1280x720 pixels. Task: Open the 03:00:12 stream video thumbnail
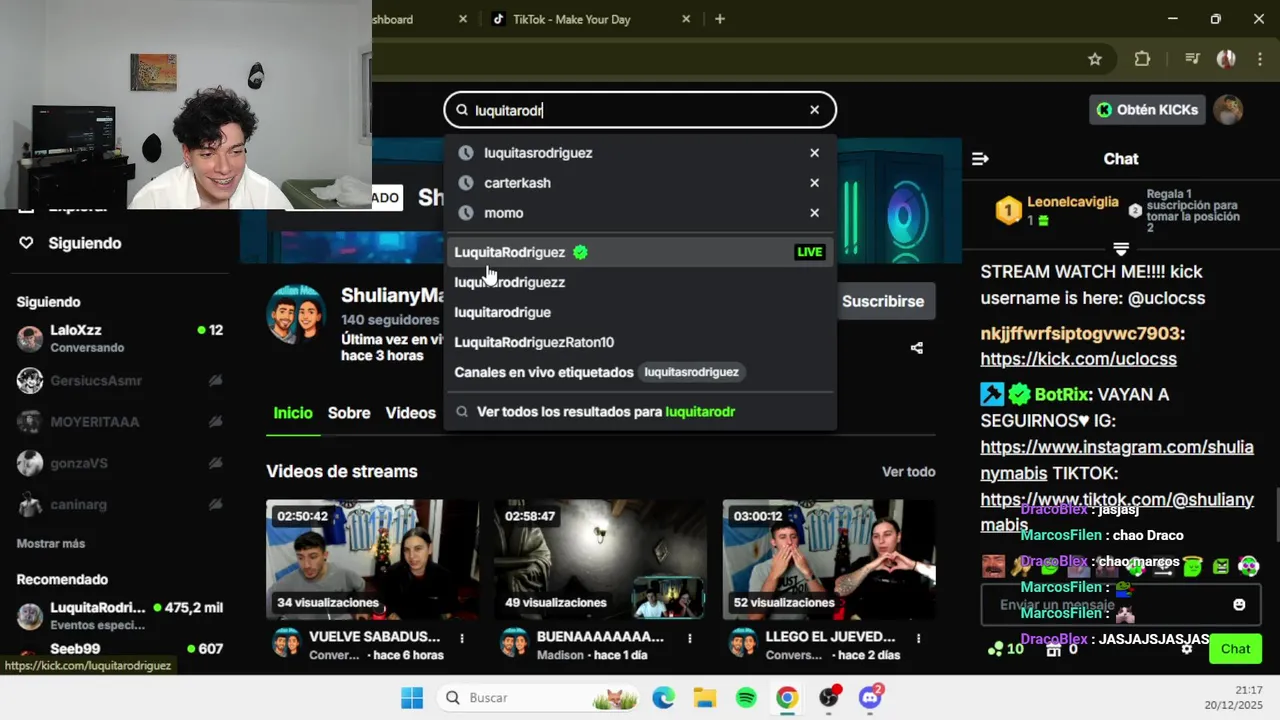829,560
